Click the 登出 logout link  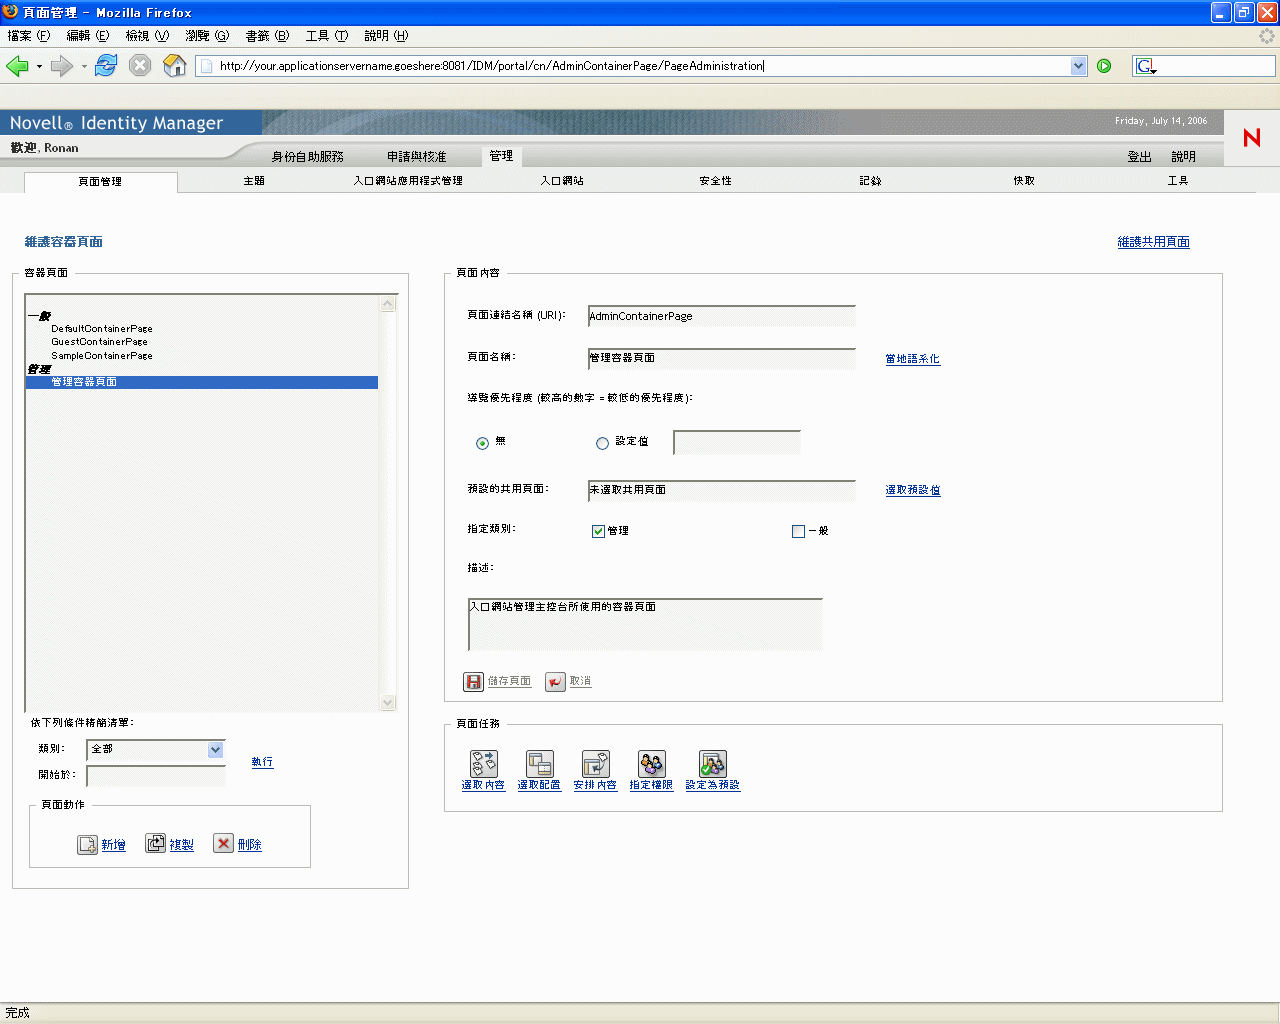tap(1140, 157)
